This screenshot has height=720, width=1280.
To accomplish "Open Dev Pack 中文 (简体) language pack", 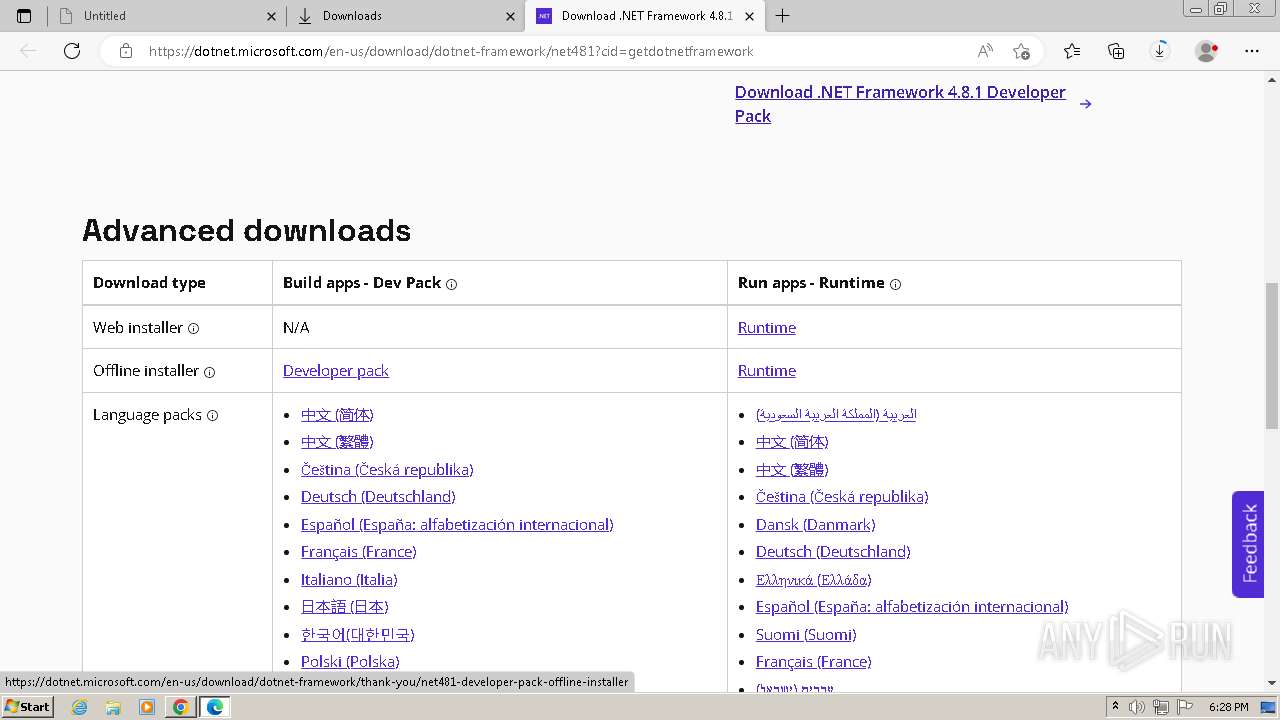I will point(337,414).
